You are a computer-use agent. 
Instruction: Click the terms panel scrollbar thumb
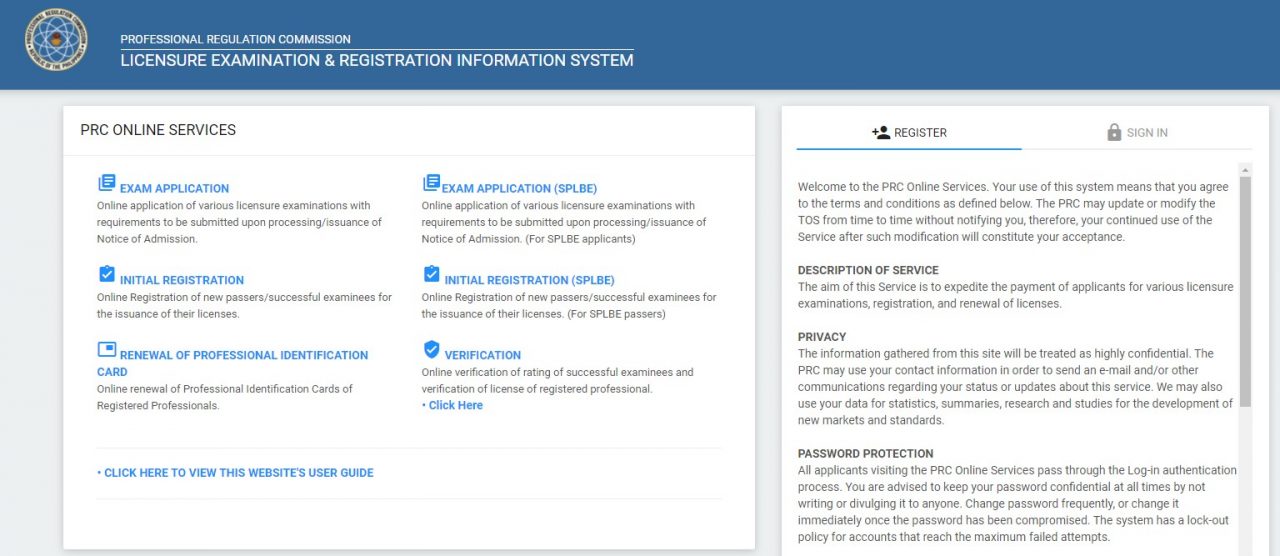[1245, 291]
